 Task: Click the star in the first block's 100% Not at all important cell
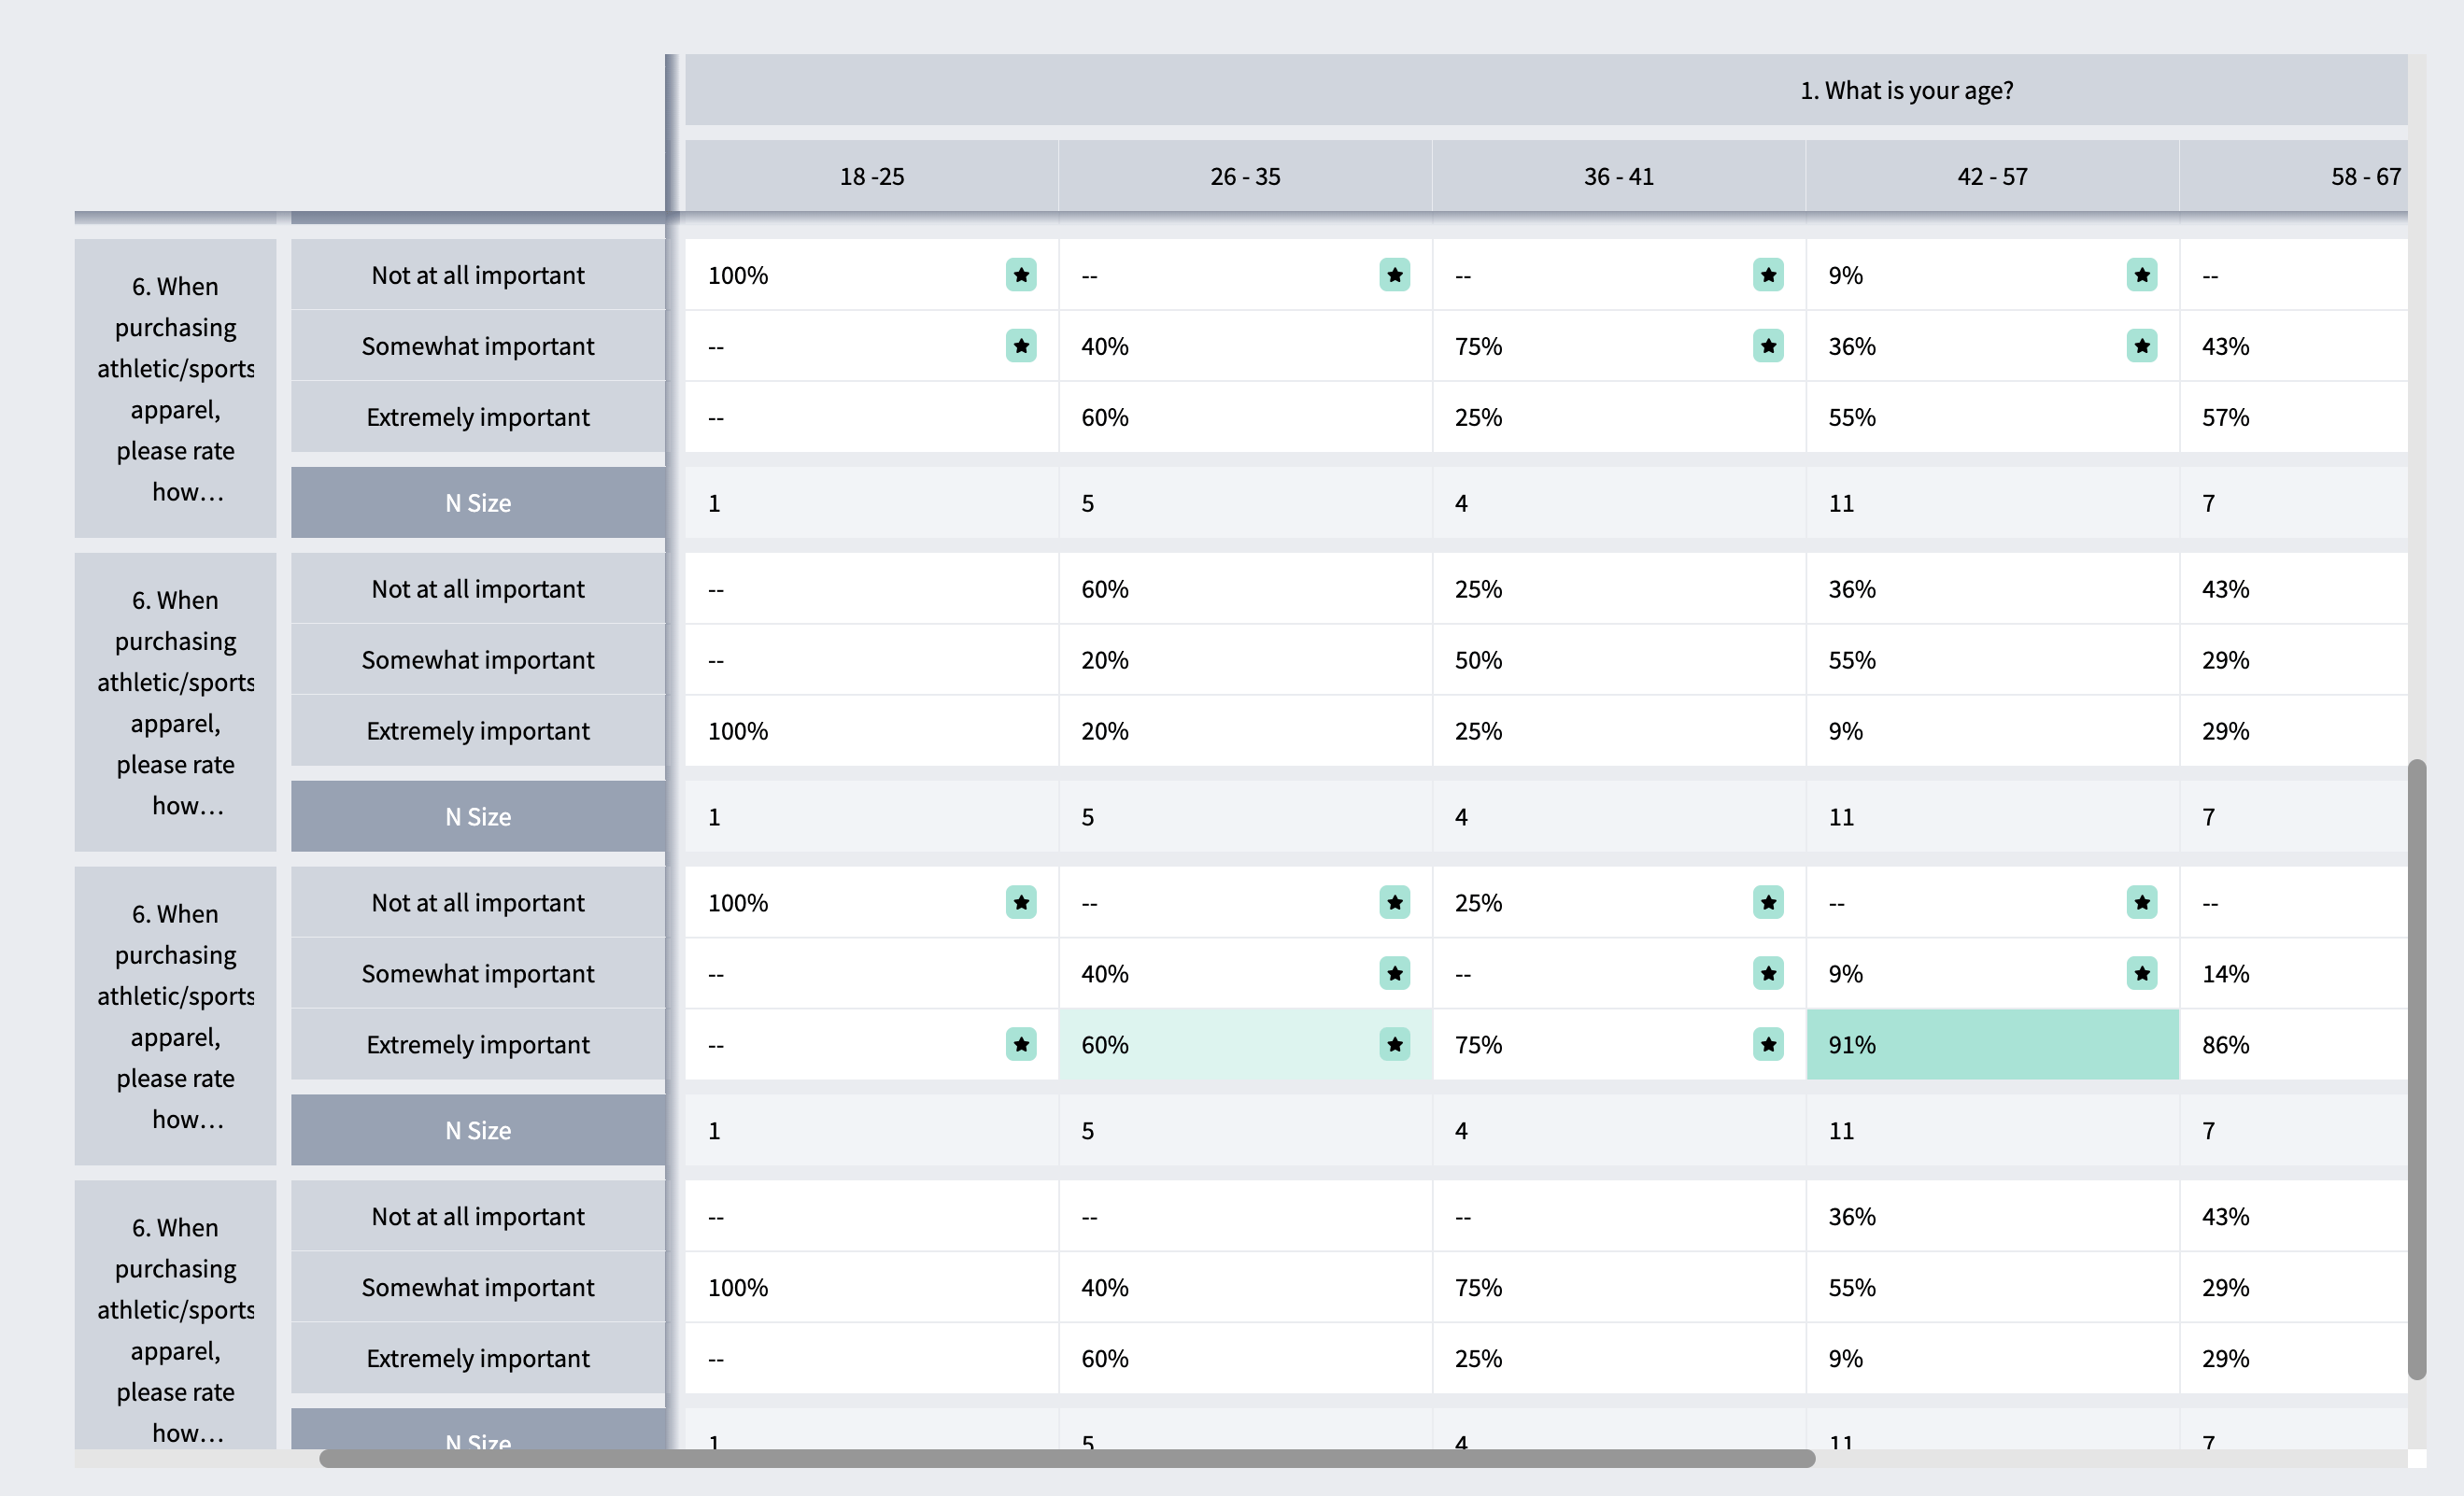coord(1021,275)
